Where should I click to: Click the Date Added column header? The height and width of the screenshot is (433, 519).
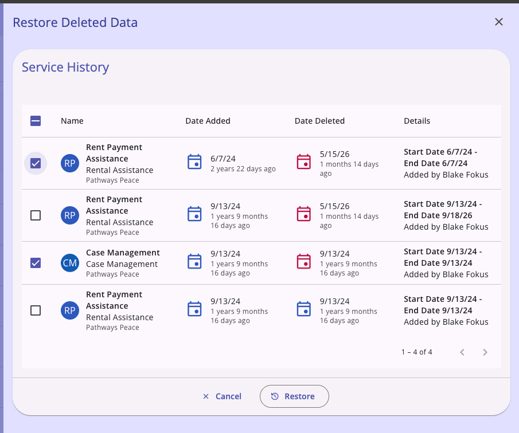pos(208,121)
